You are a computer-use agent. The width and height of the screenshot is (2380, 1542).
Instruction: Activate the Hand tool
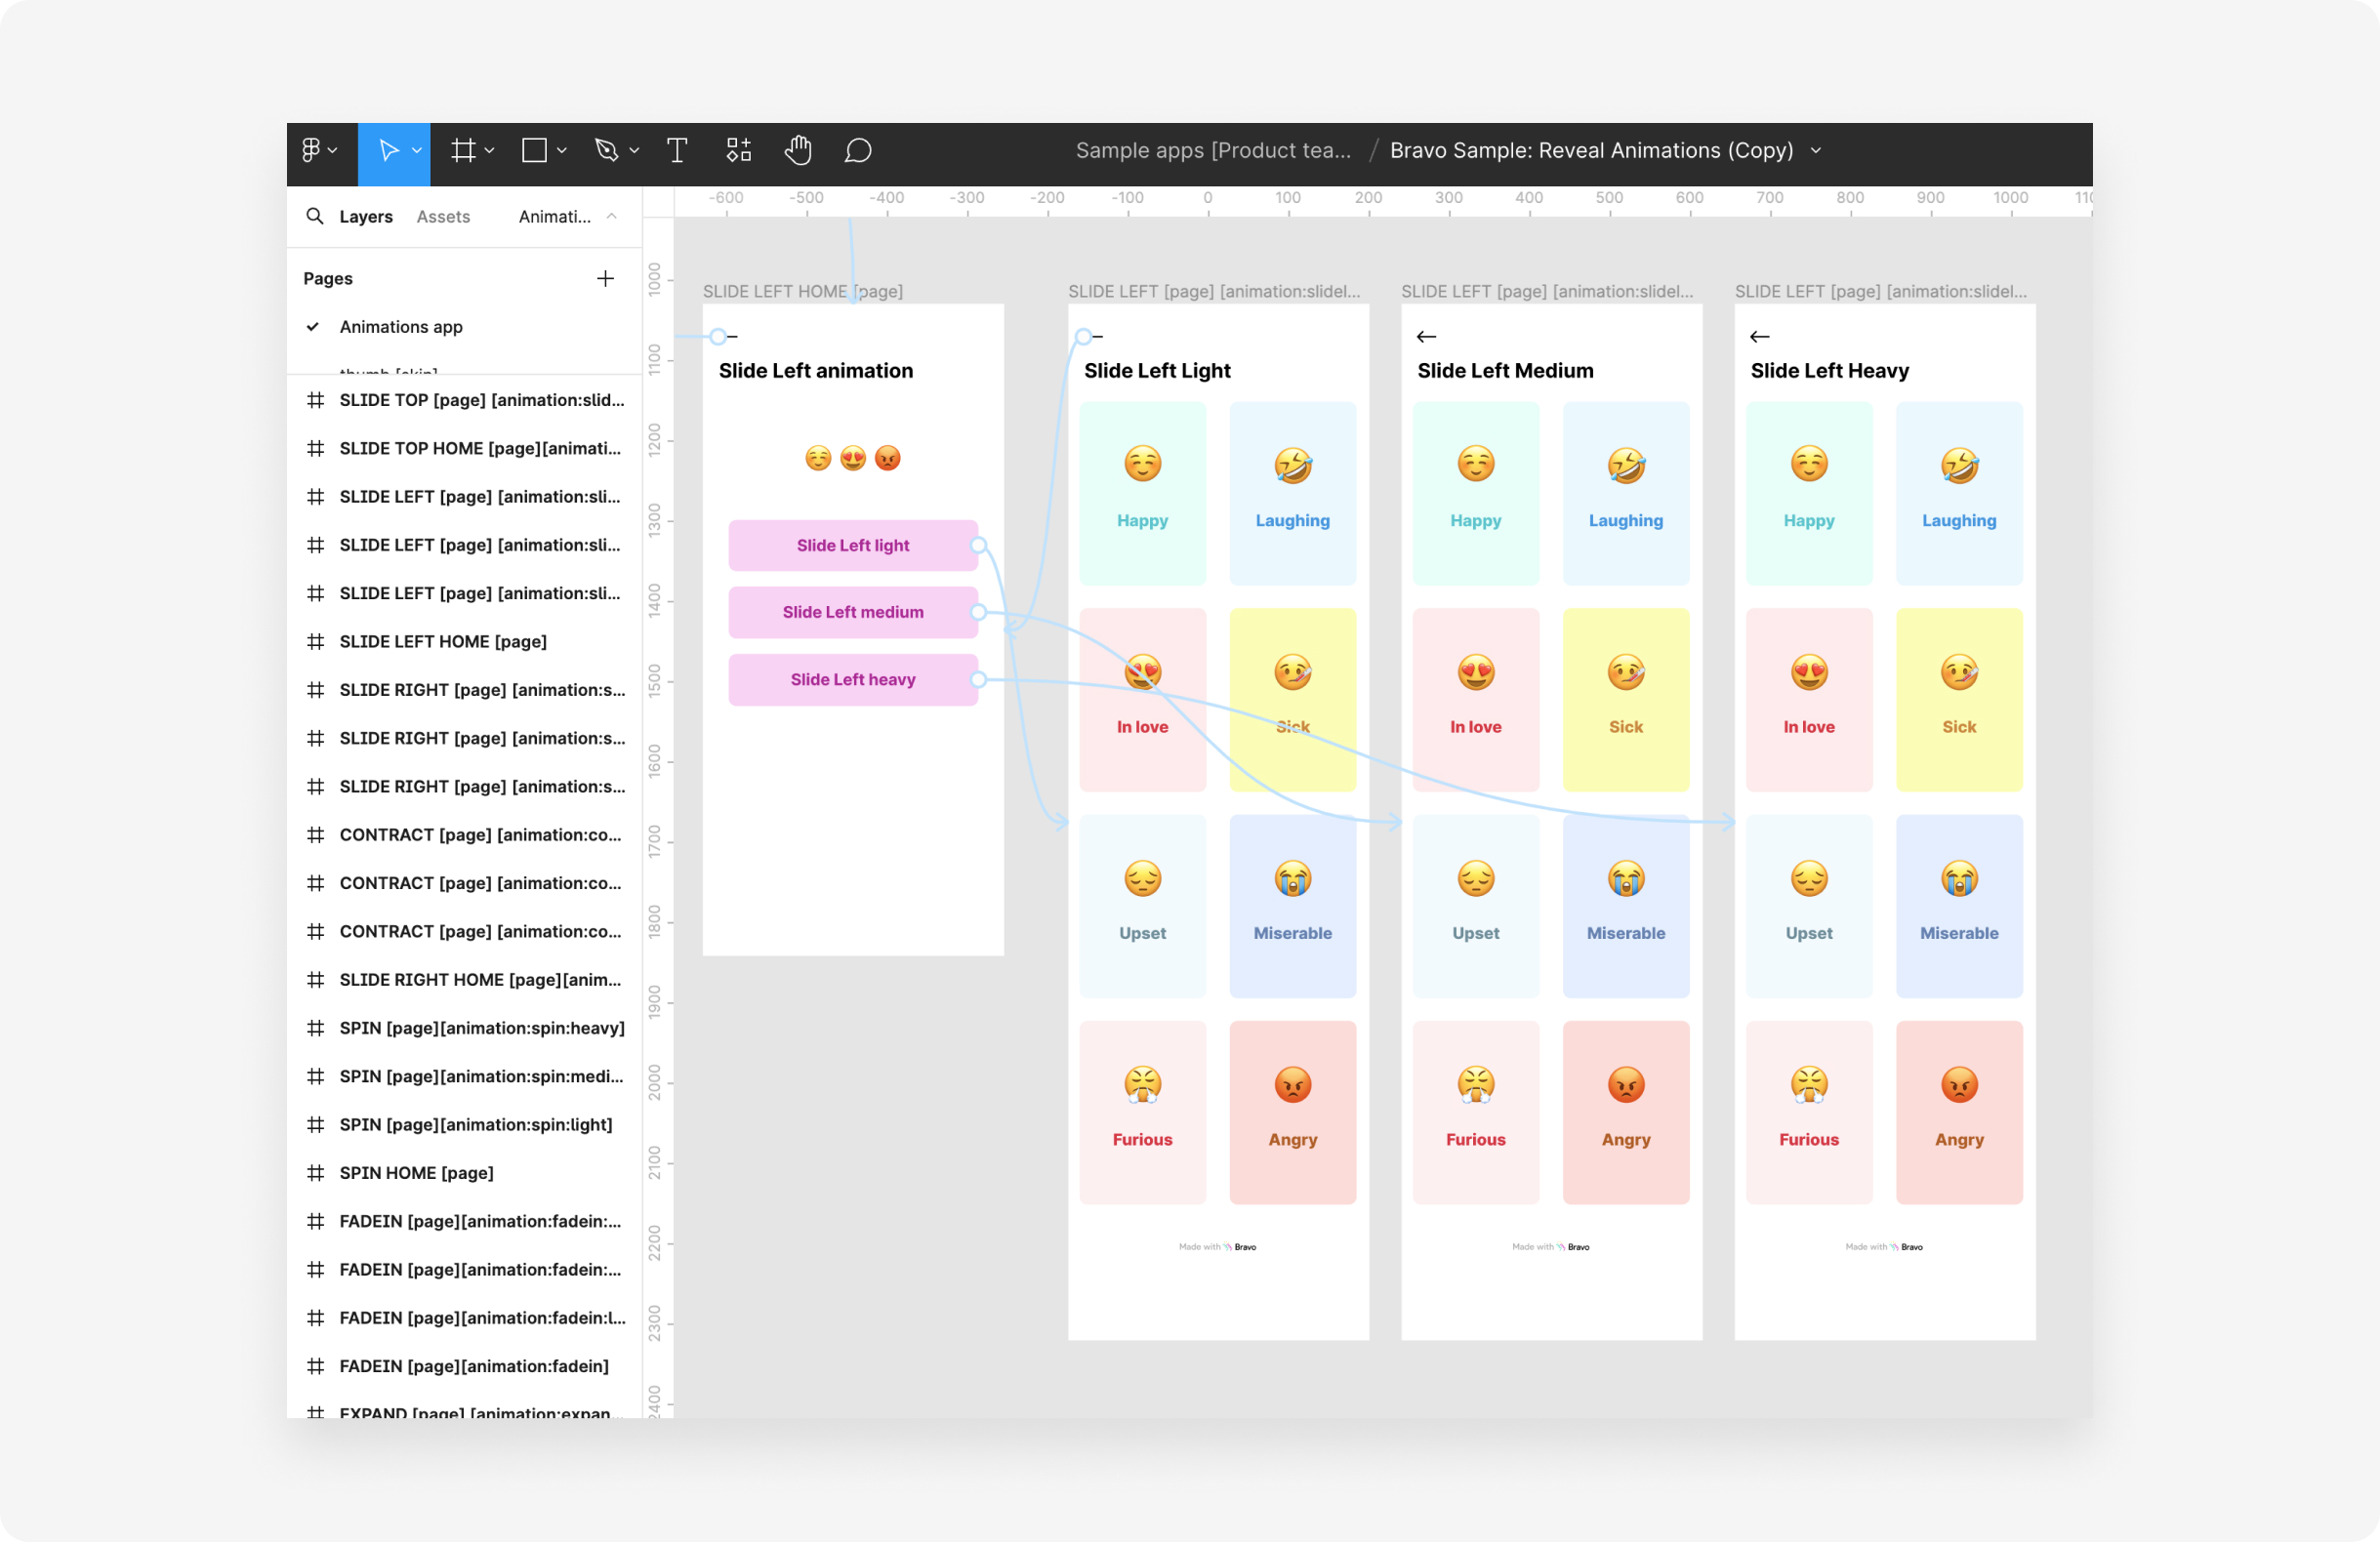[798, 150]
